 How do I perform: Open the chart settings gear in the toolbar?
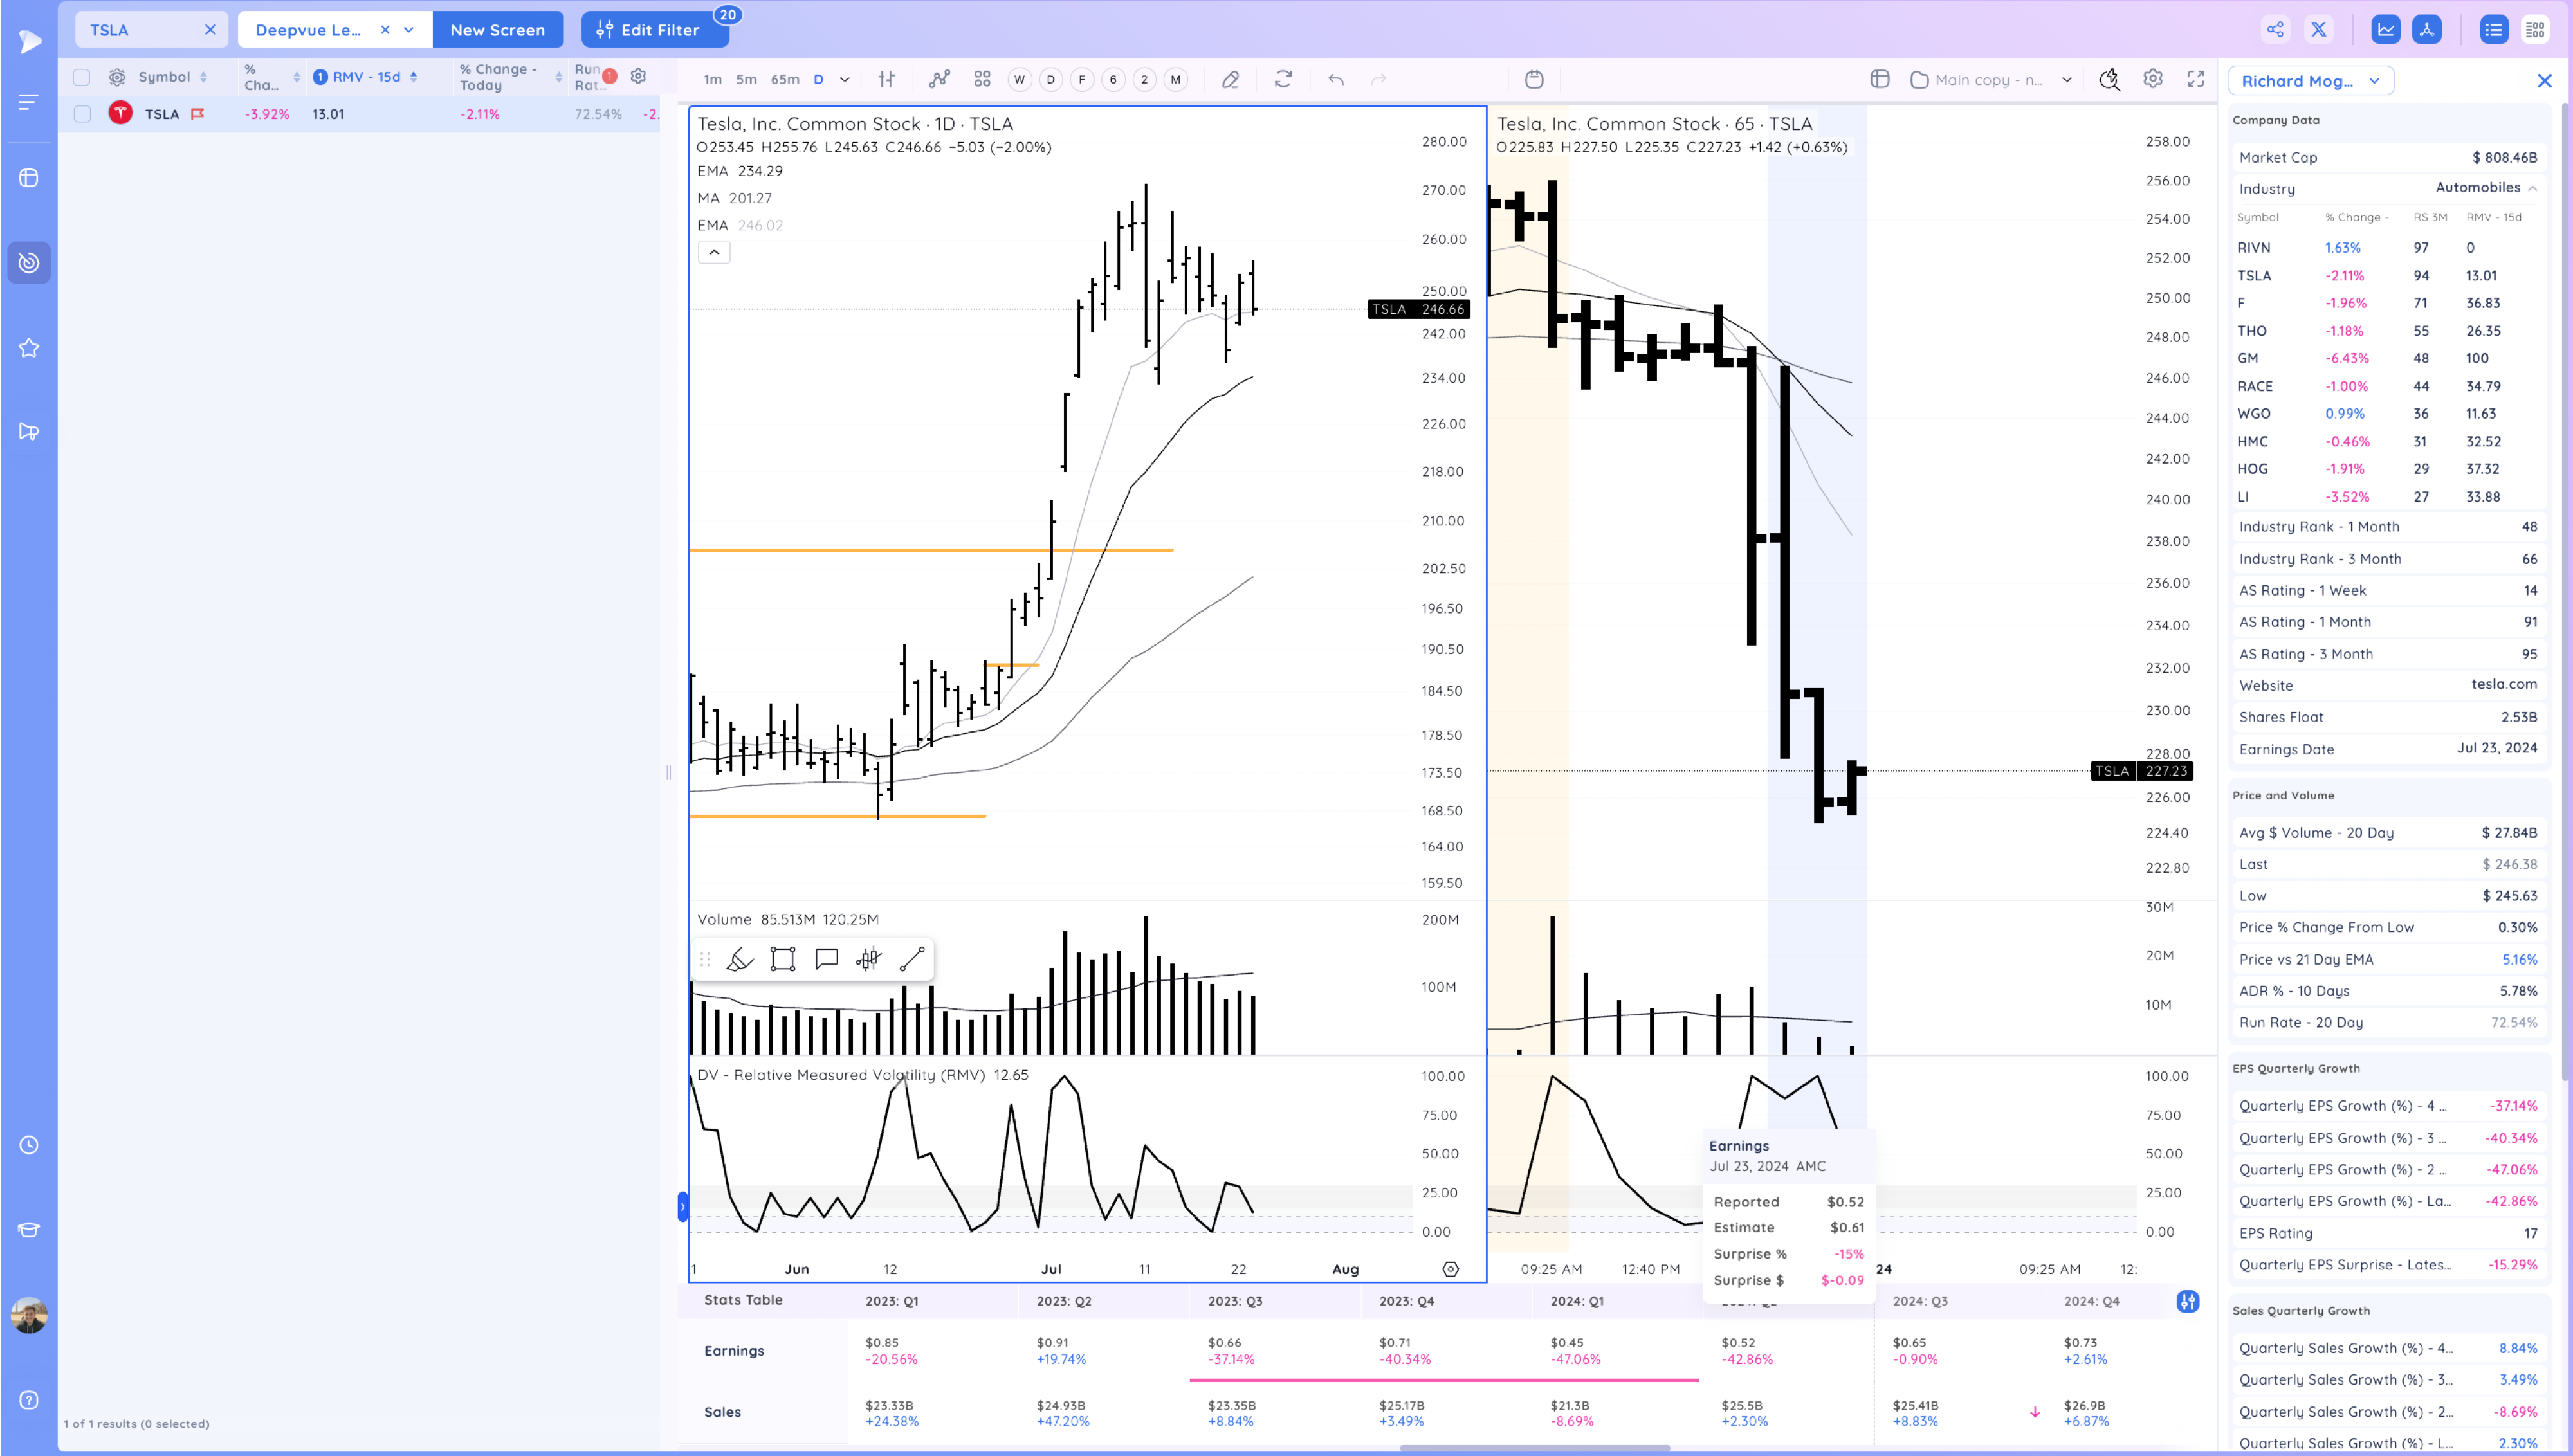click(x=2152, y=79)
